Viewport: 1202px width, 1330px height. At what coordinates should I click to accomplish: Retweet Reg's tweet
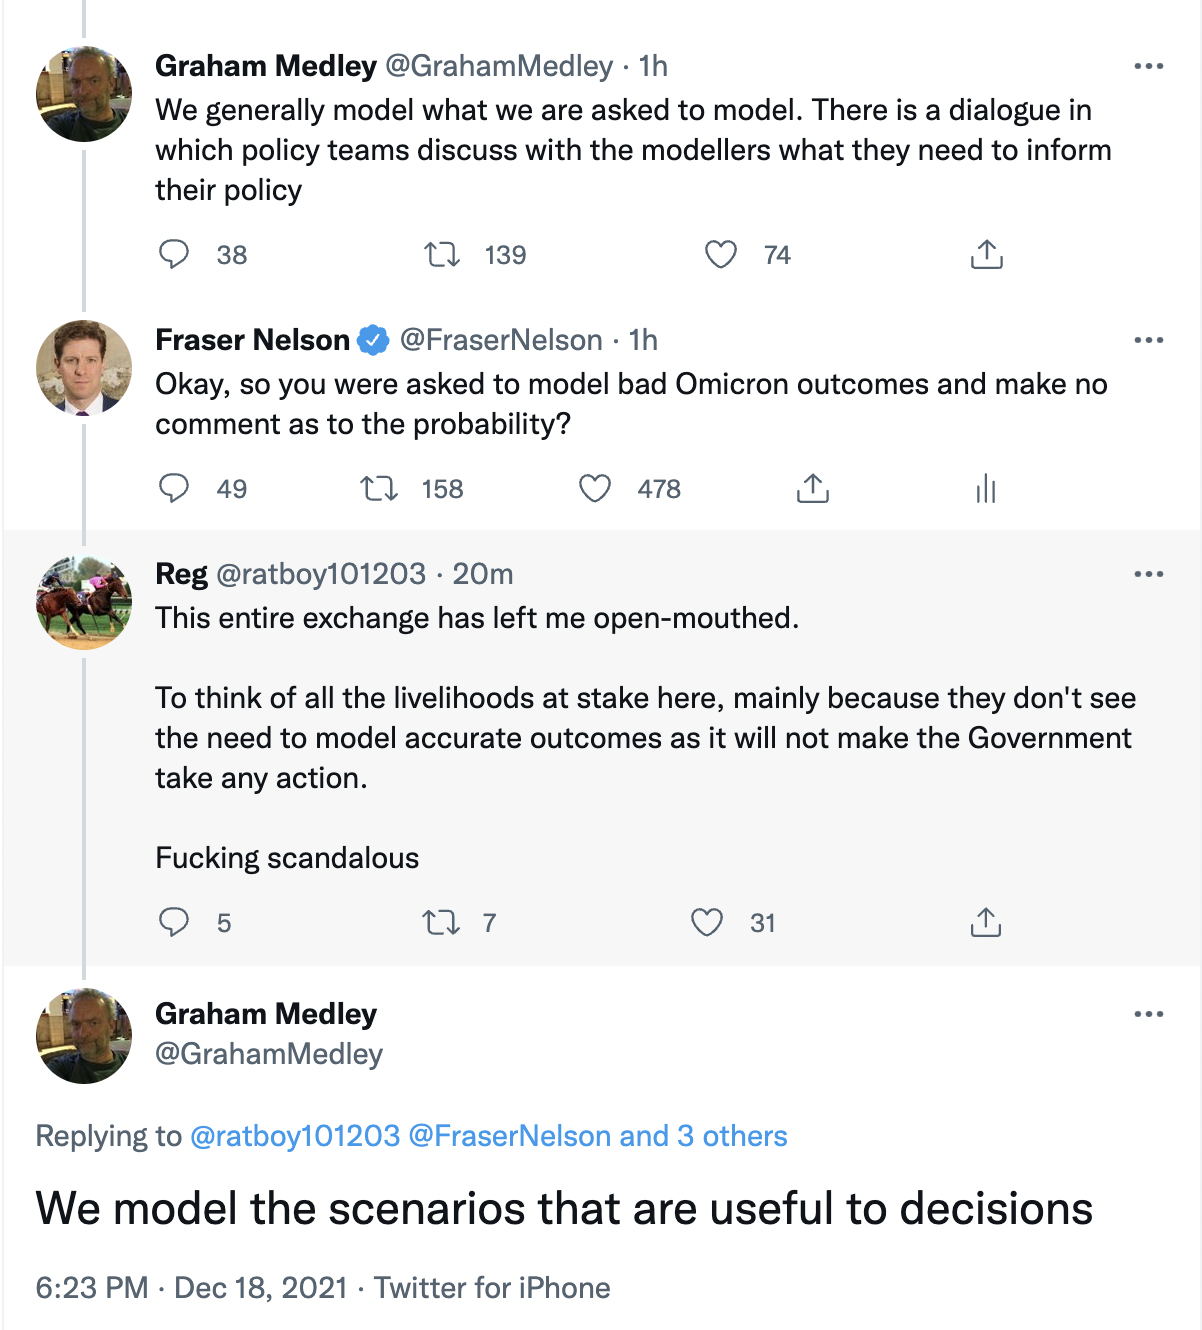click(441, 922)
